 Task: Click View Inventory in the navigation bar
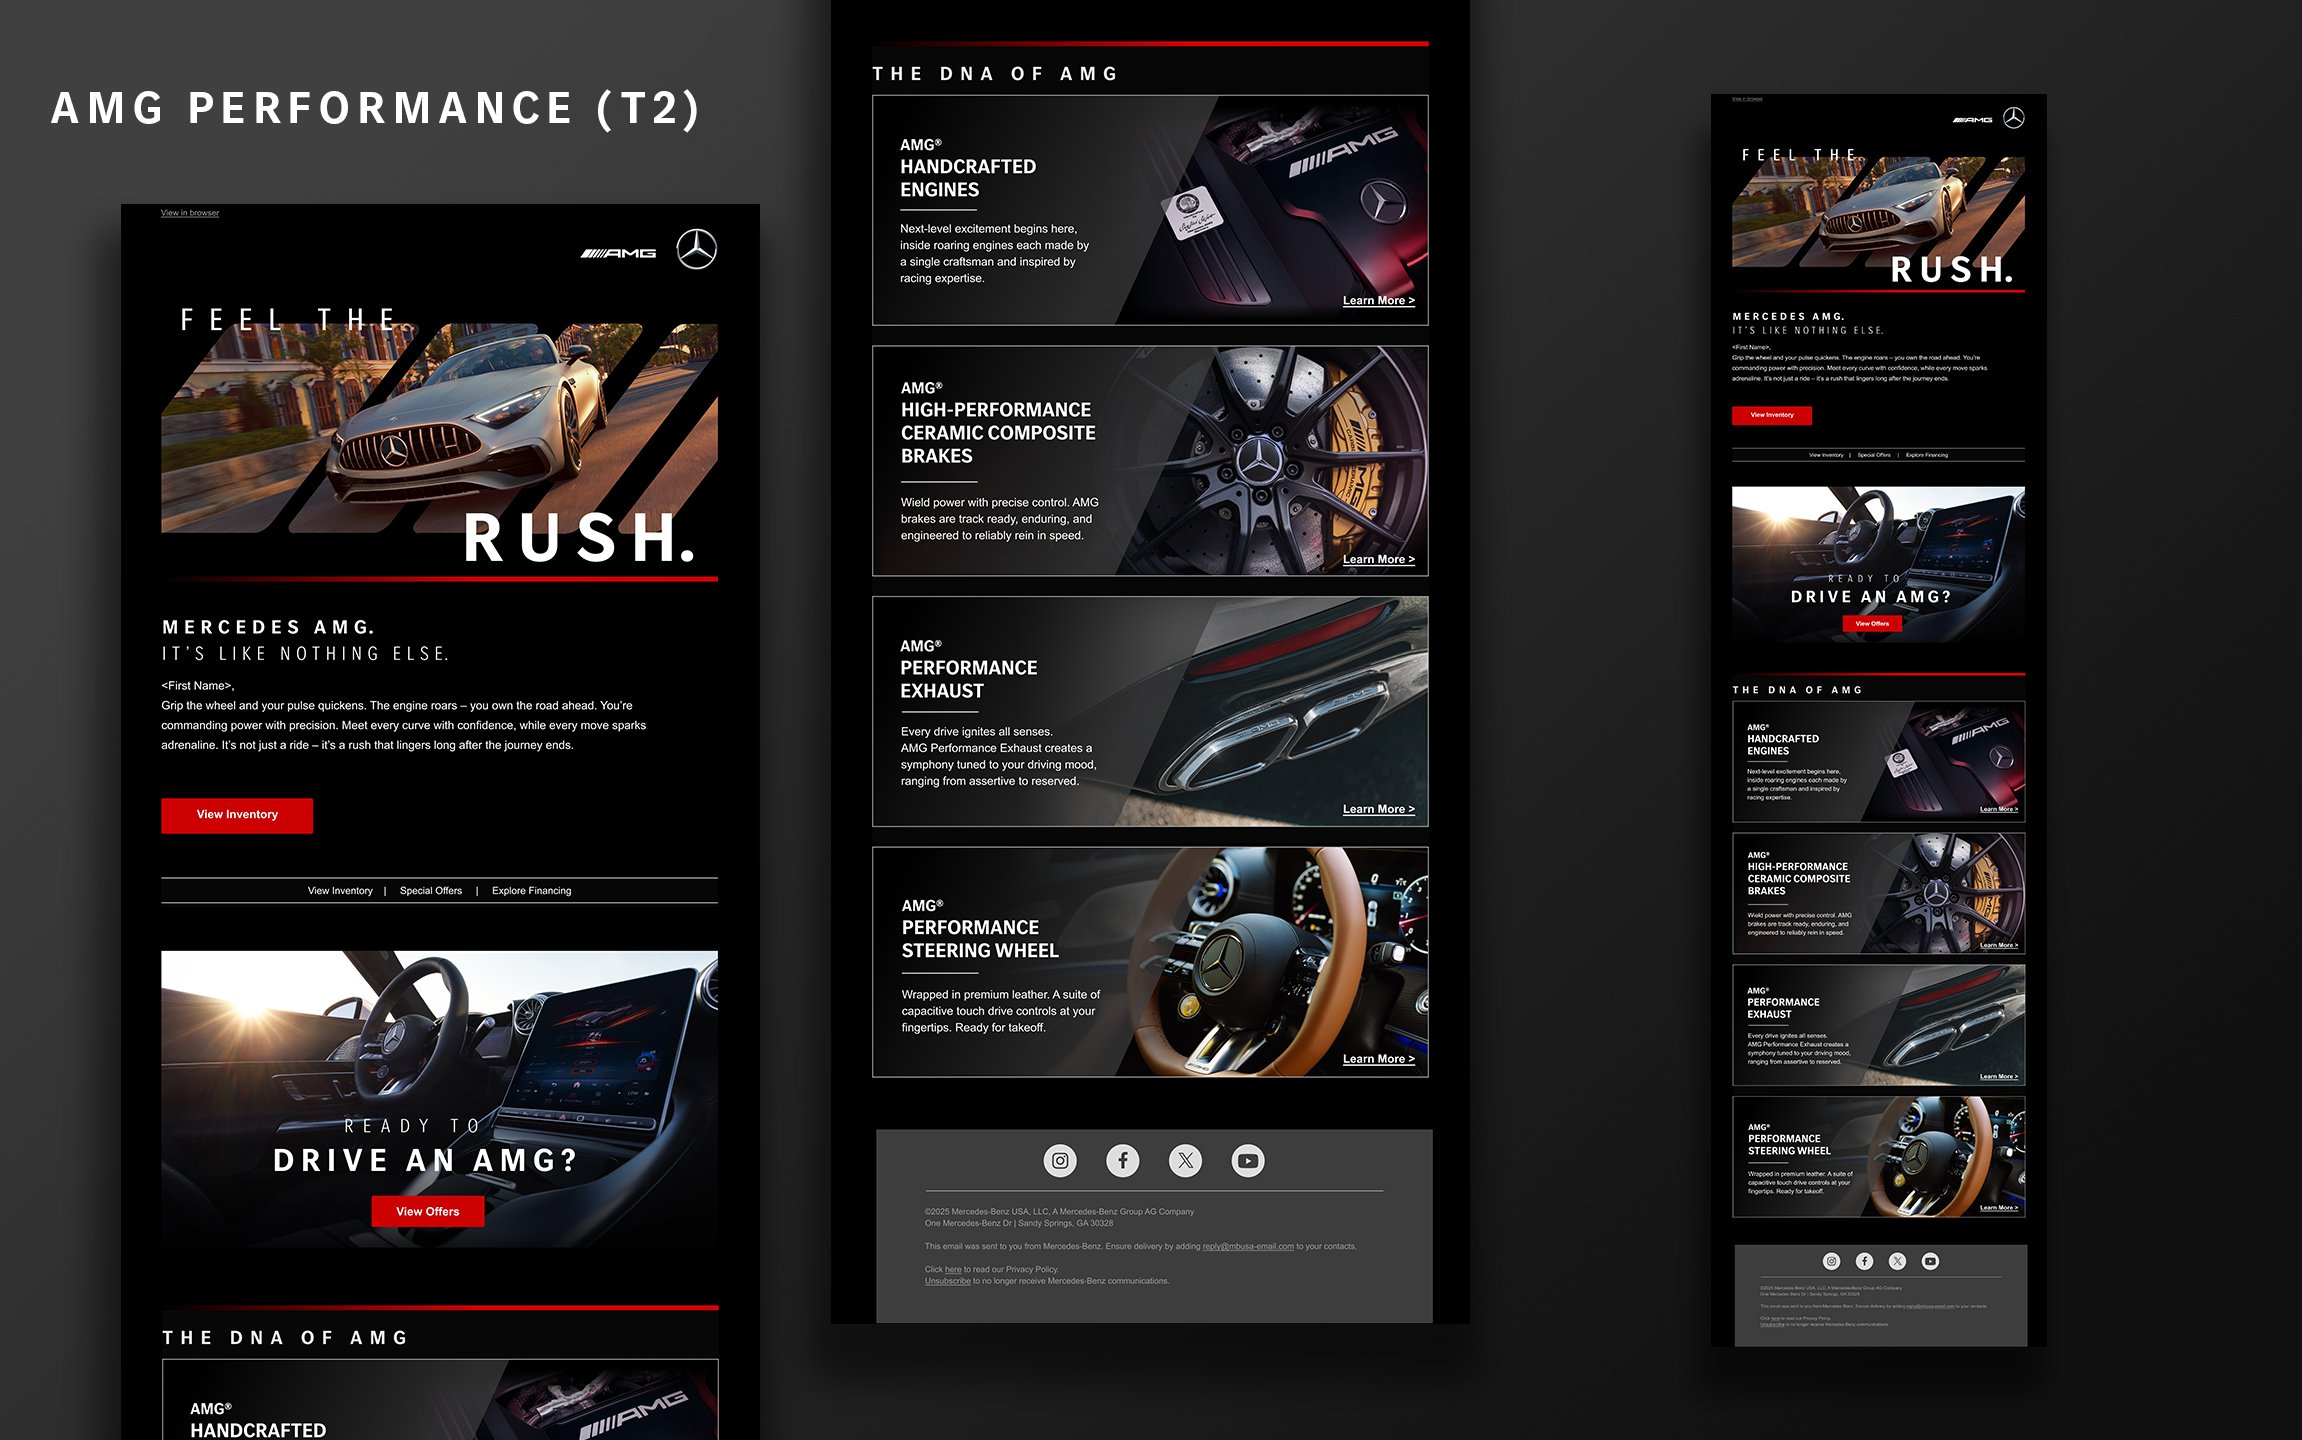point(340,891)
